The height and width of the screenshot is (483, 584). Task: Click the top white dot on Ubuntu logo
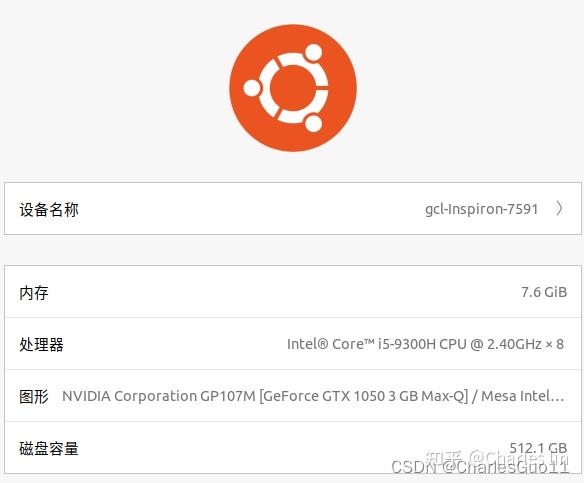click(x=314, y=52)
